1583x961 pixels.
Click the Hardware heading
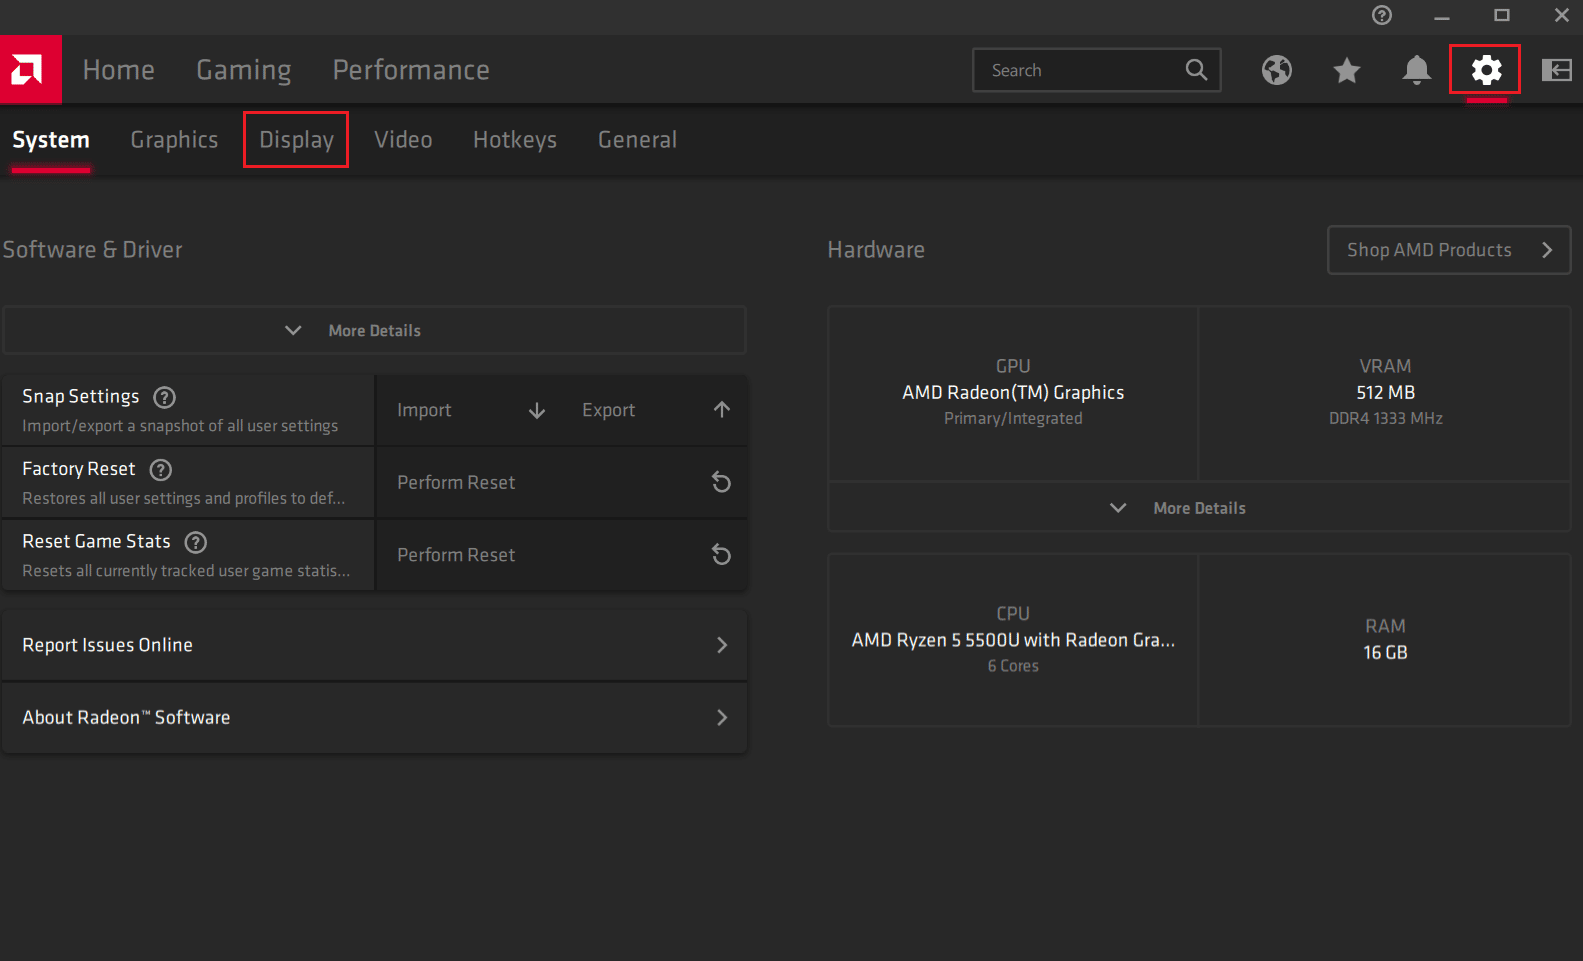[876, 250]
